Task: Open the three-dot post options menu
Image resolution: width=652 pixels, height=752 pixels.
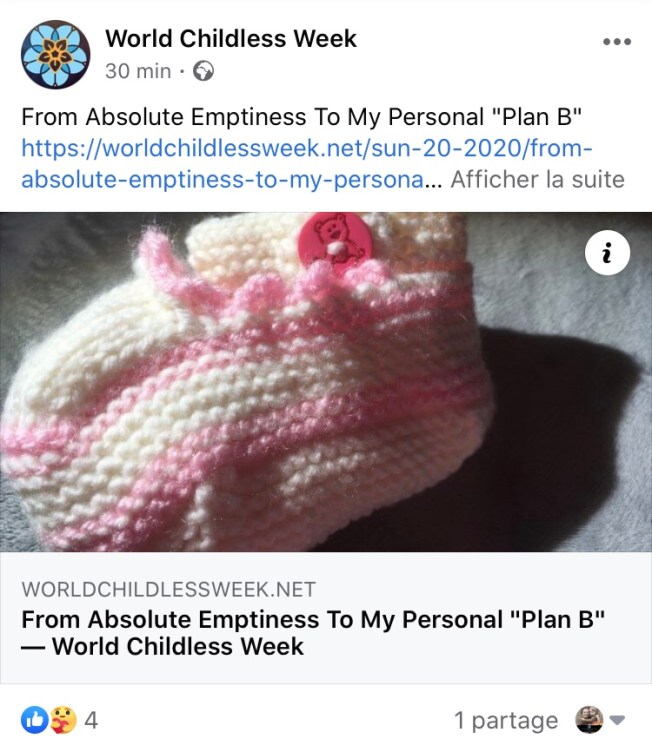Action: (x=617, y=42)
